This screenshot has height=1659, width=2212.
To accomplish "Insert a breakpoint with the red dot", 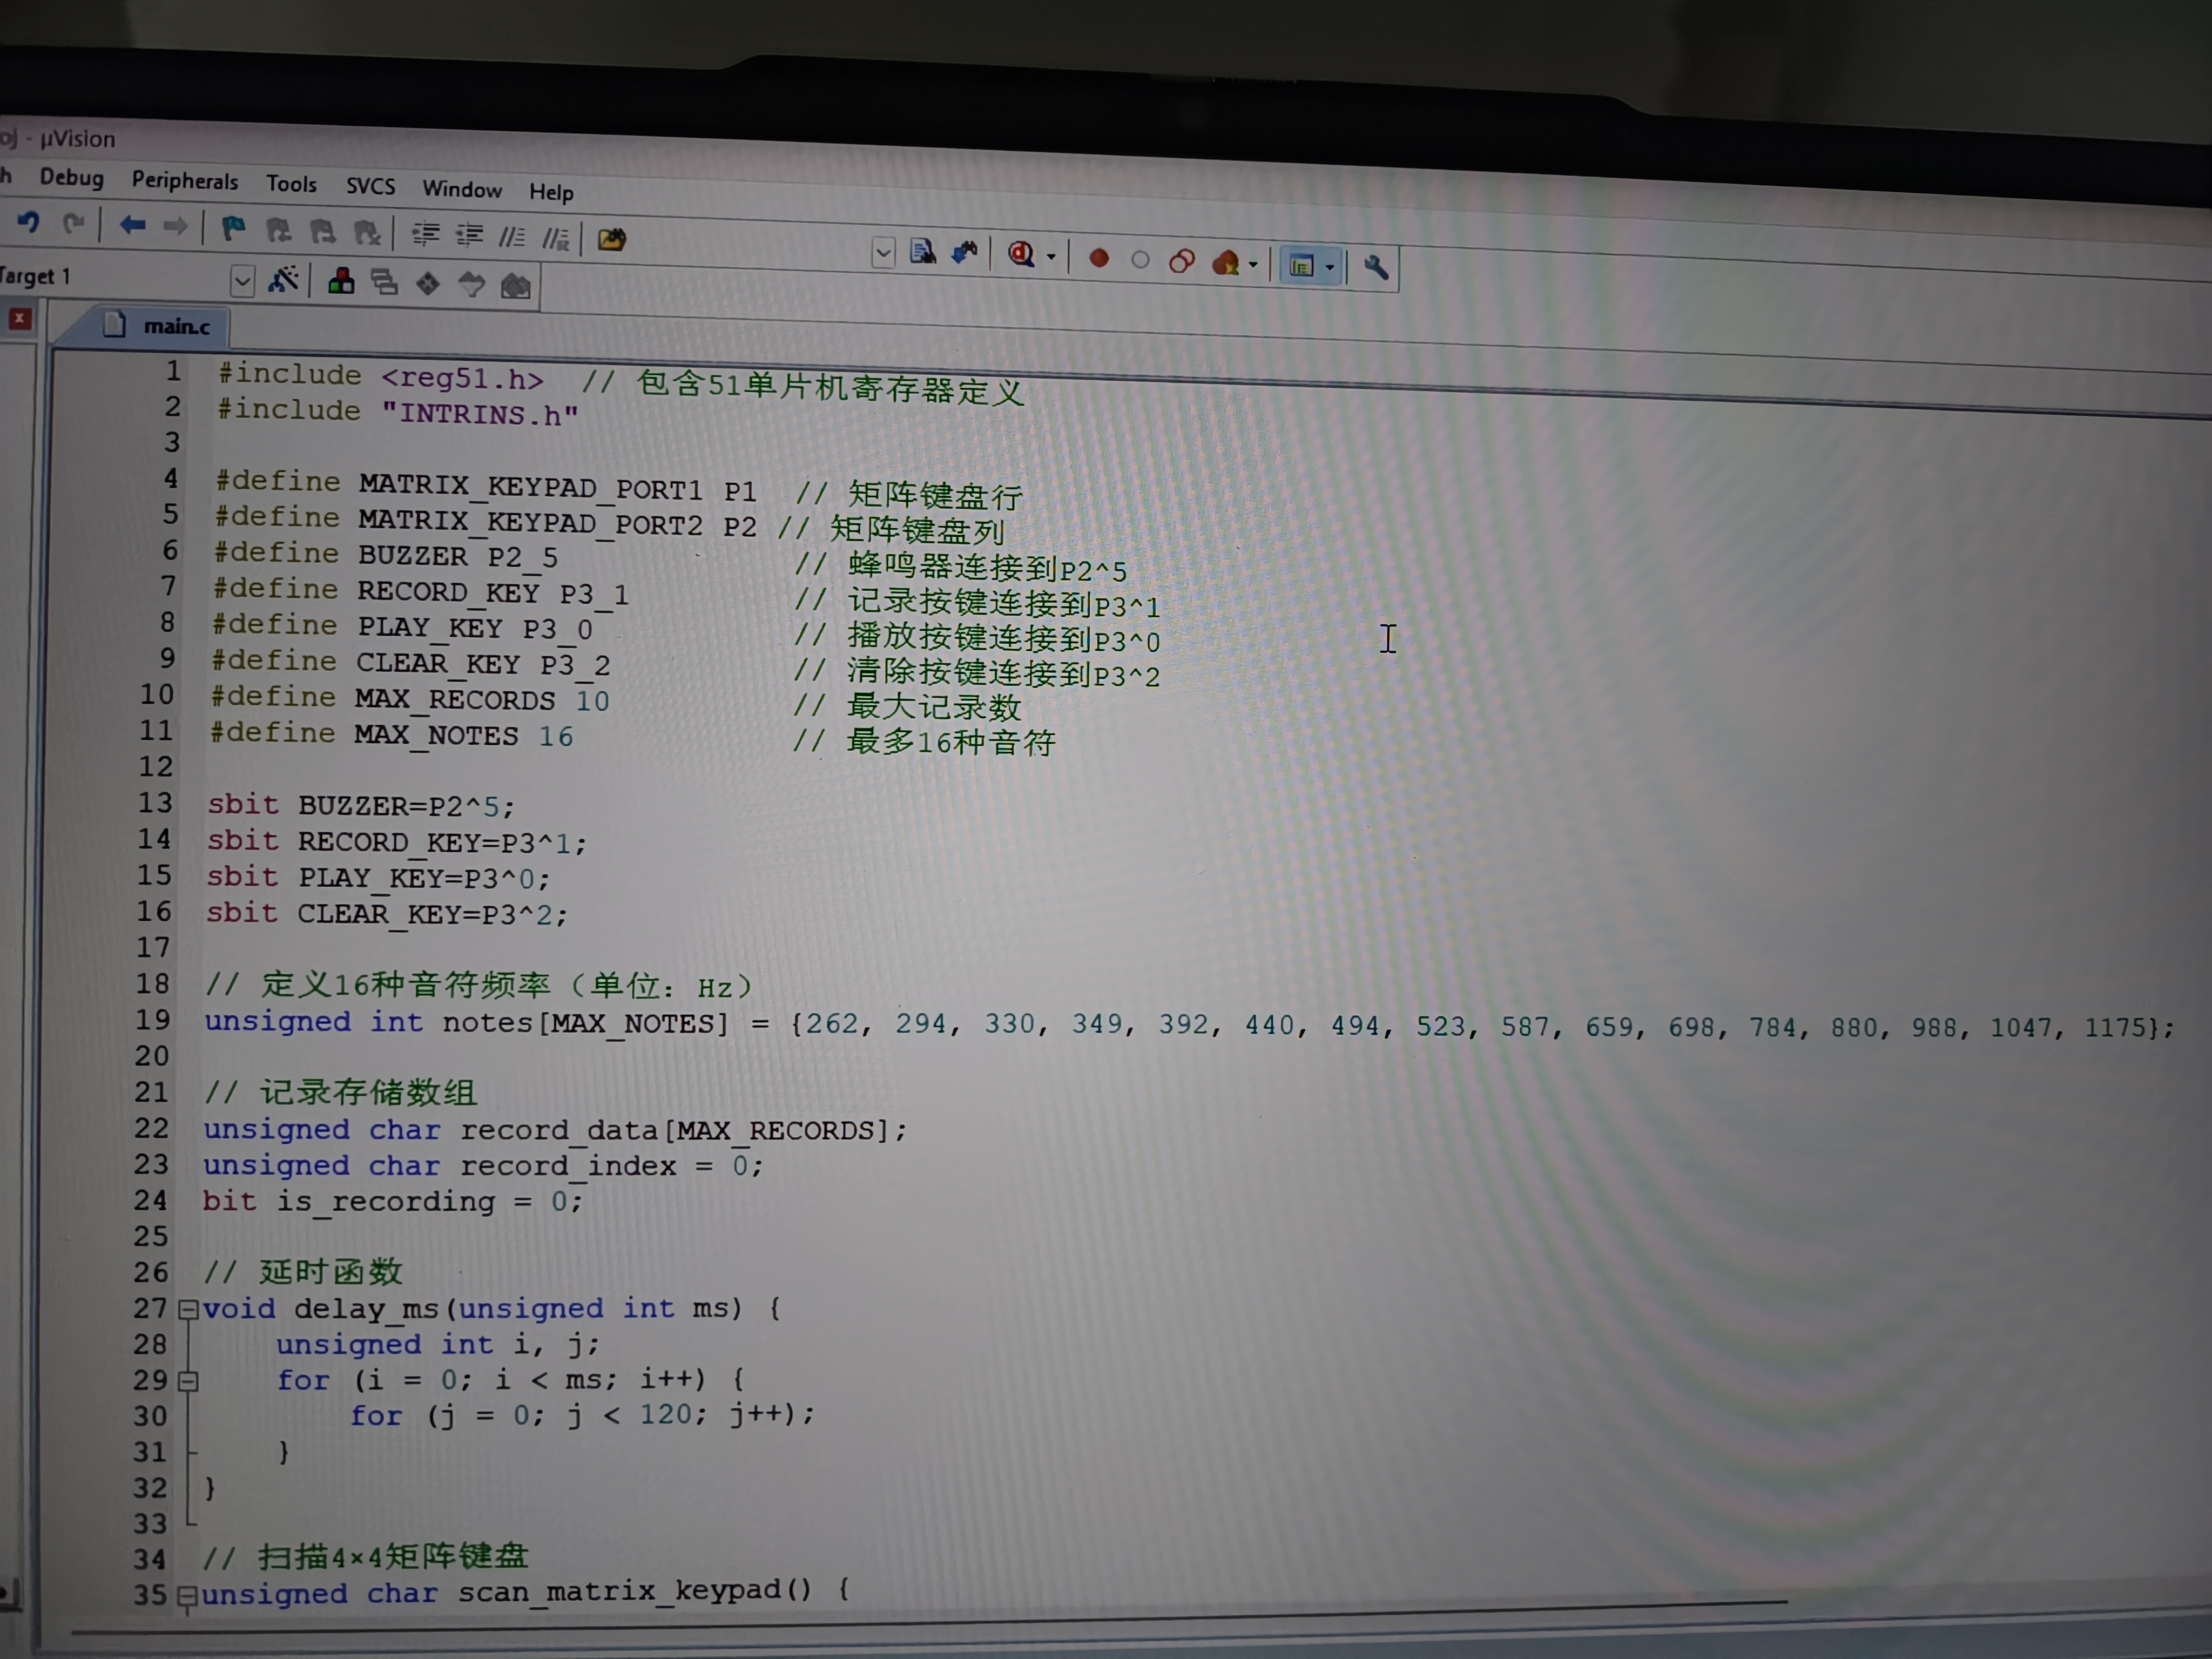I will (1099, 259).
